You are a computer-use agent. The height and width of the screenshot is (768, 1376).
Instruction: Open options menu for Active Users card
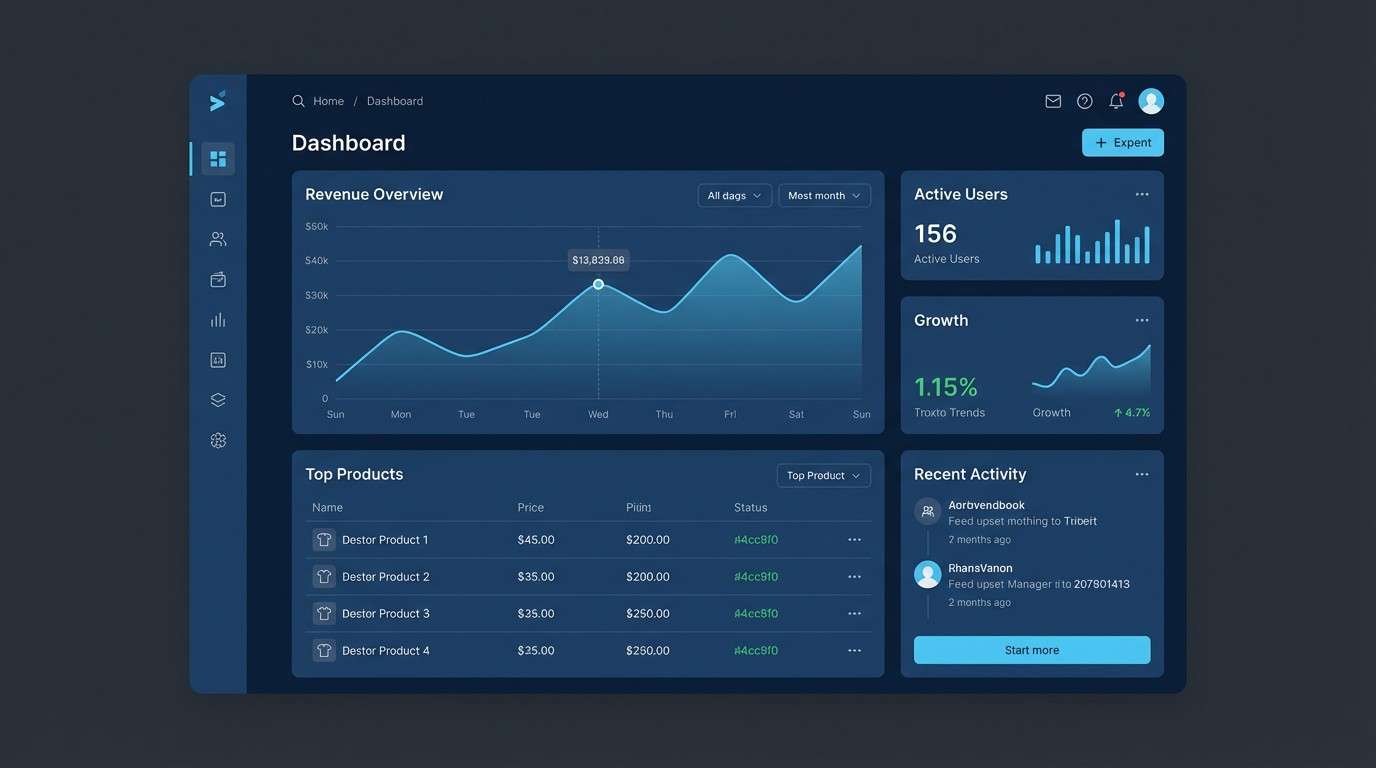pyautogui.click(x=1141, y=193)
